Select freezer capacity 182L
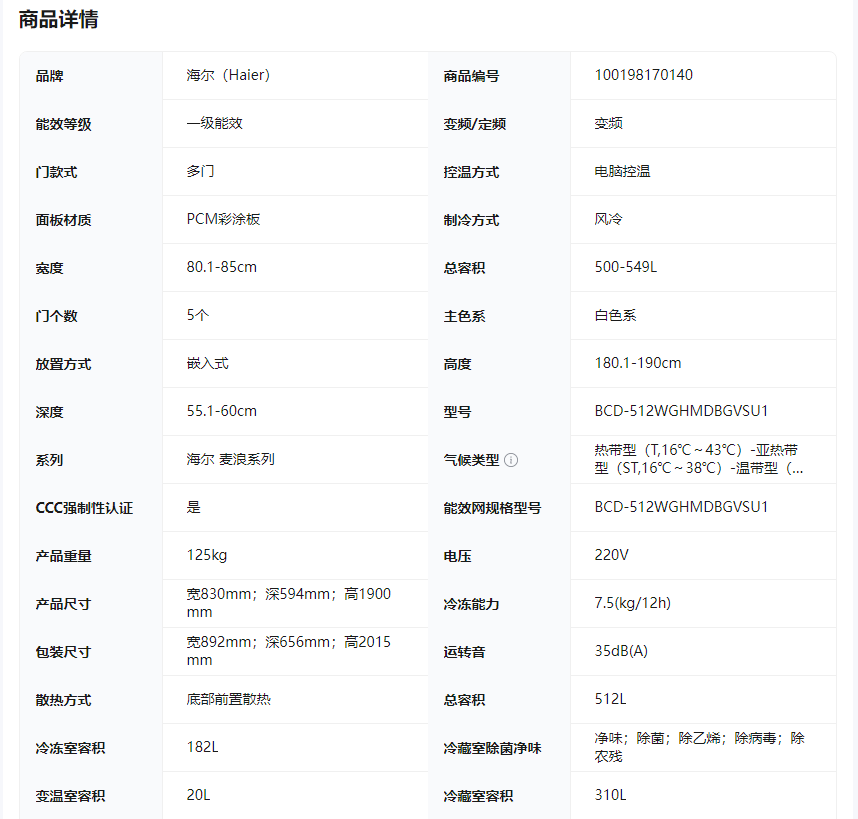858x819 pixels. [202, 747]
